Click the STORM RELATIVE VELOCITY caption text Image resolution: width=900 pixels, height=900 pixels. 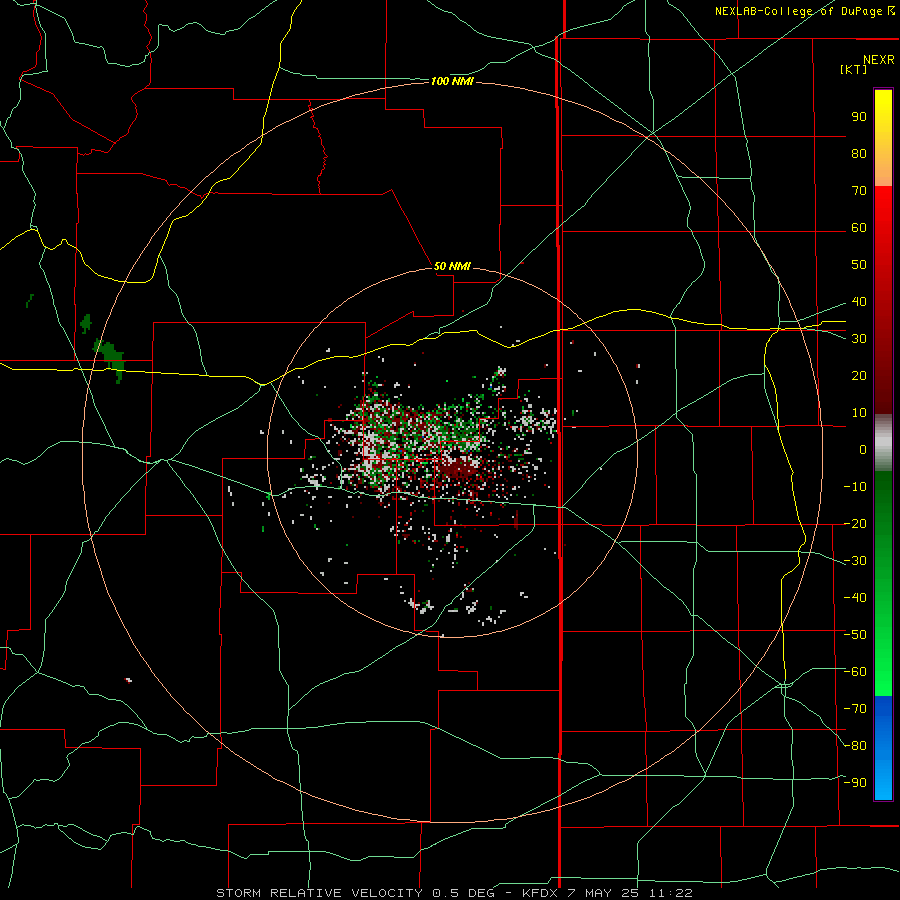click(x=319, y=893)
